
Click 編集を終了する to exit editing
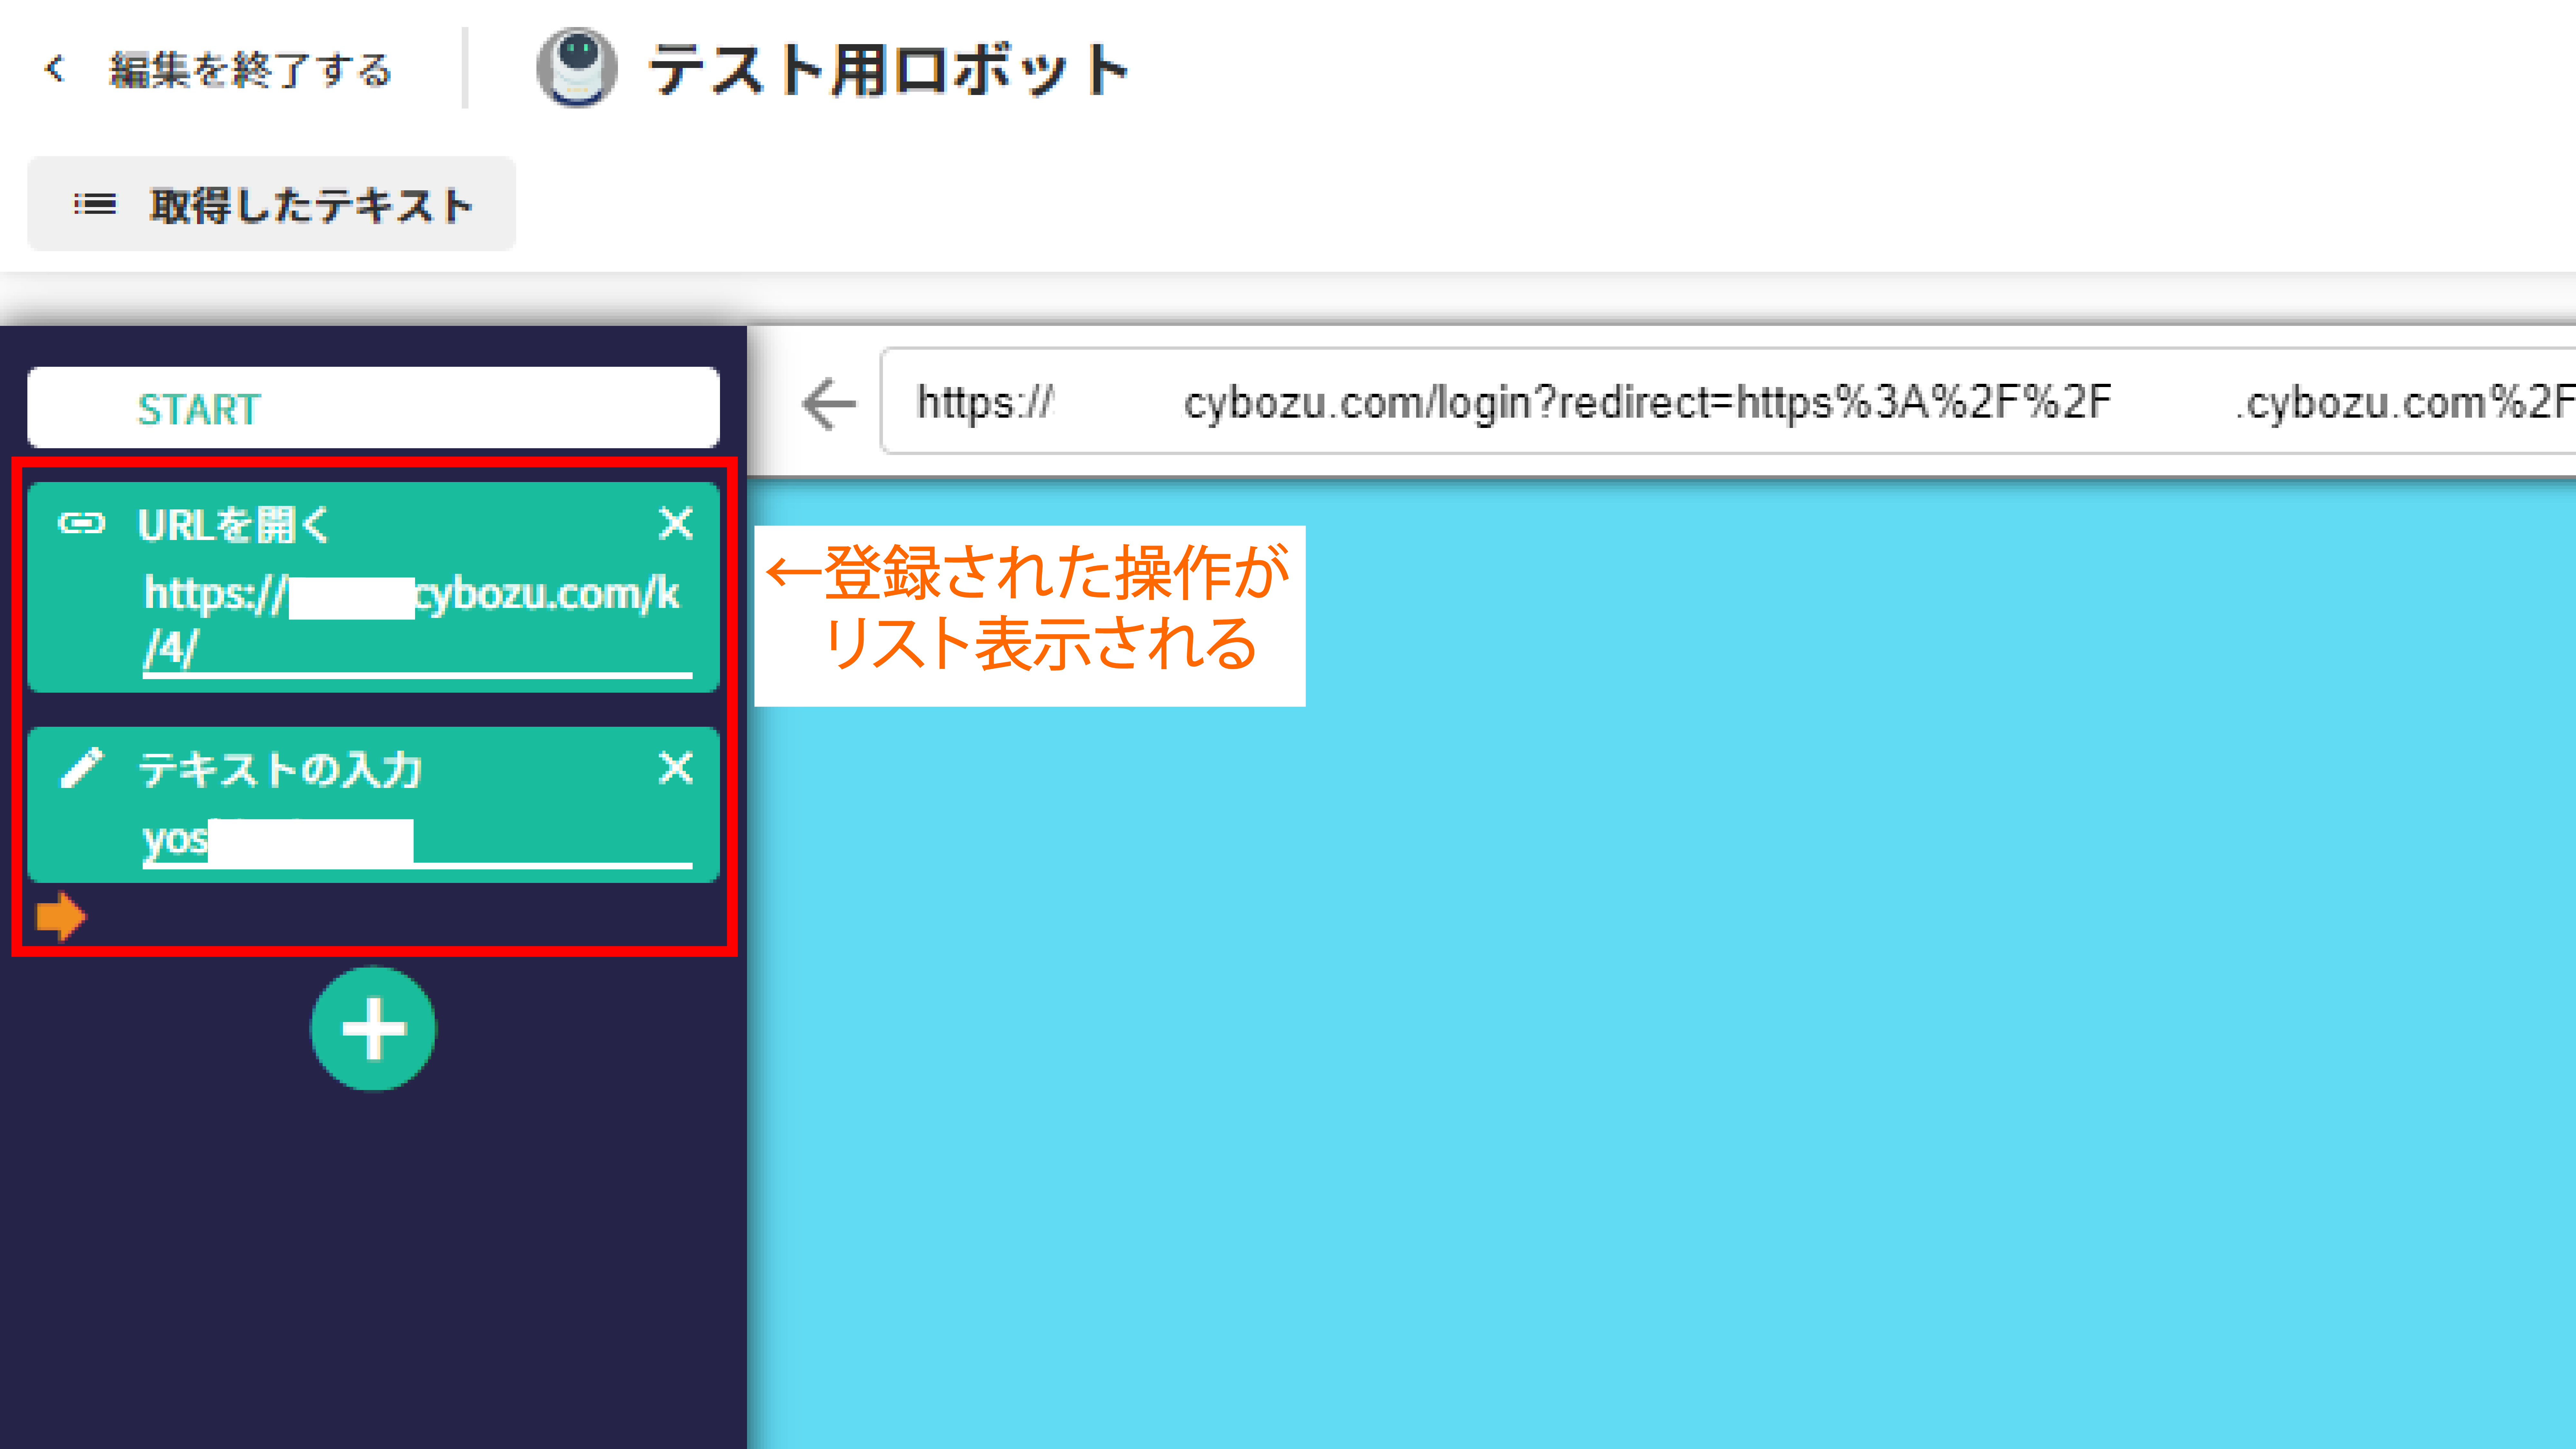(250, 70)
